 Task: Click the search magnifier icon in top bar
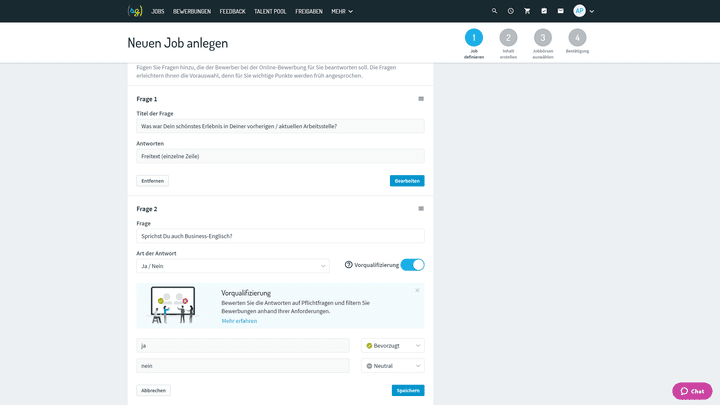(494, 11)
